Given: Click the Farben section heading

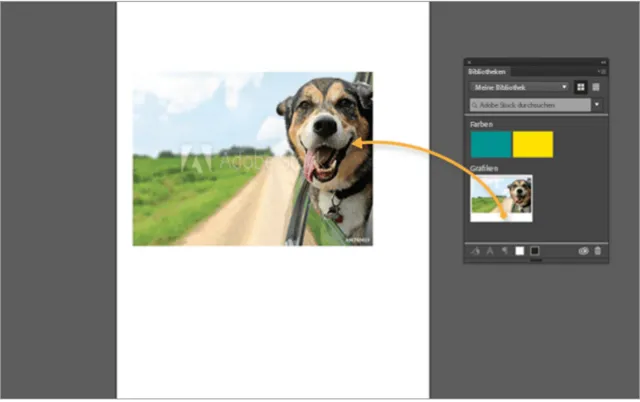Looking at the screenshot, I should pyautogui.click(x=481, y=124).
